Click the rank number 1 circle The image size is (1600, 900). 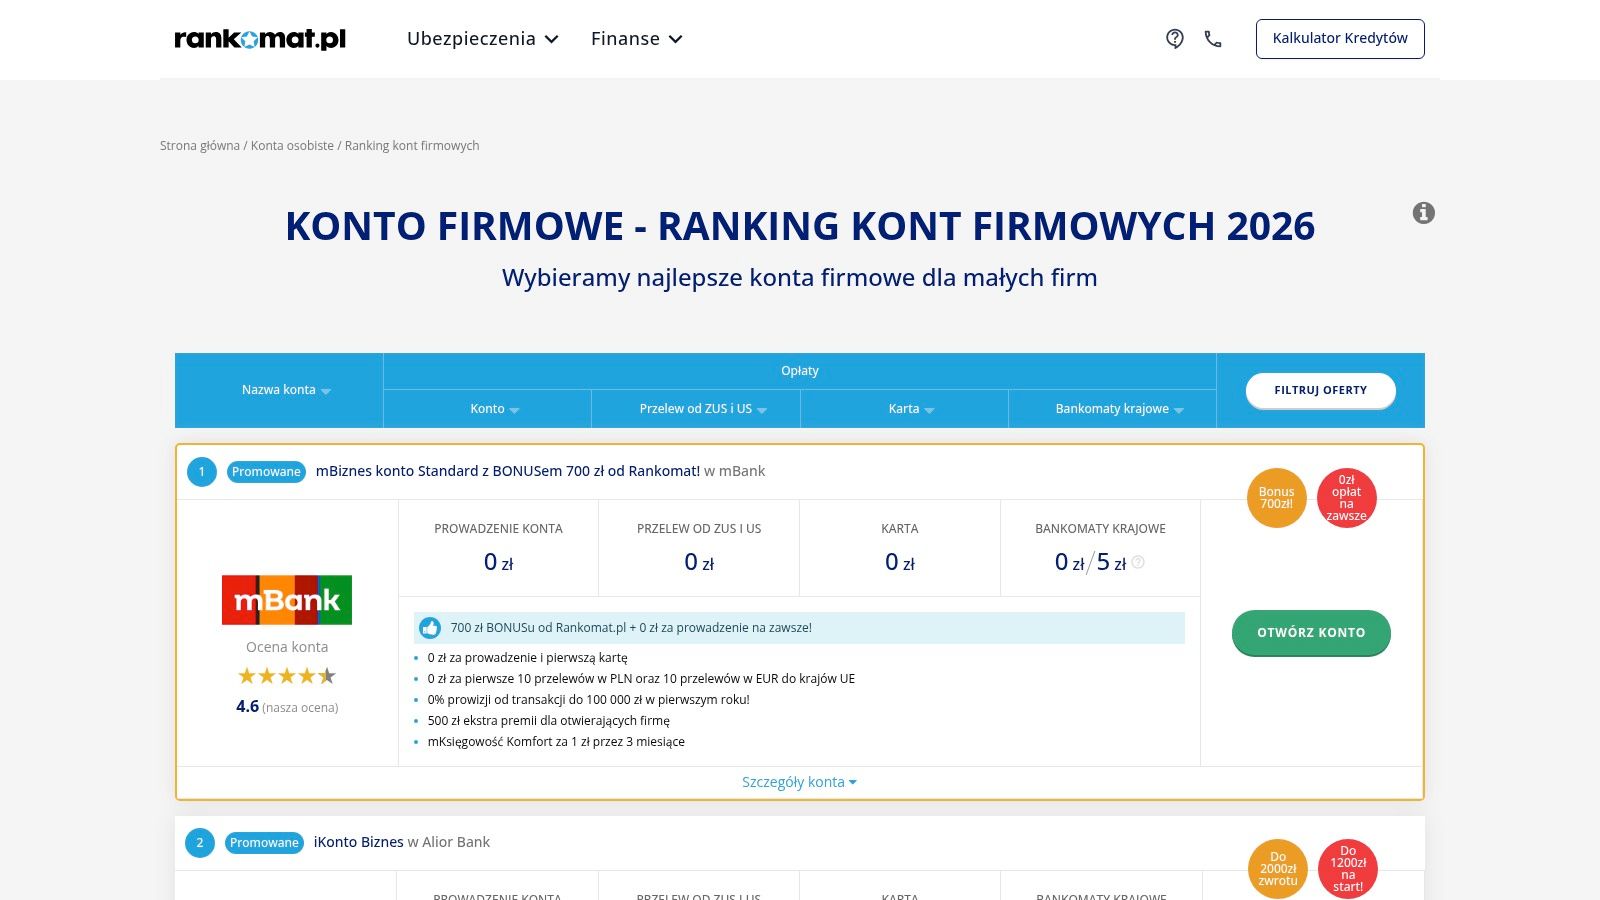[202, 472]
